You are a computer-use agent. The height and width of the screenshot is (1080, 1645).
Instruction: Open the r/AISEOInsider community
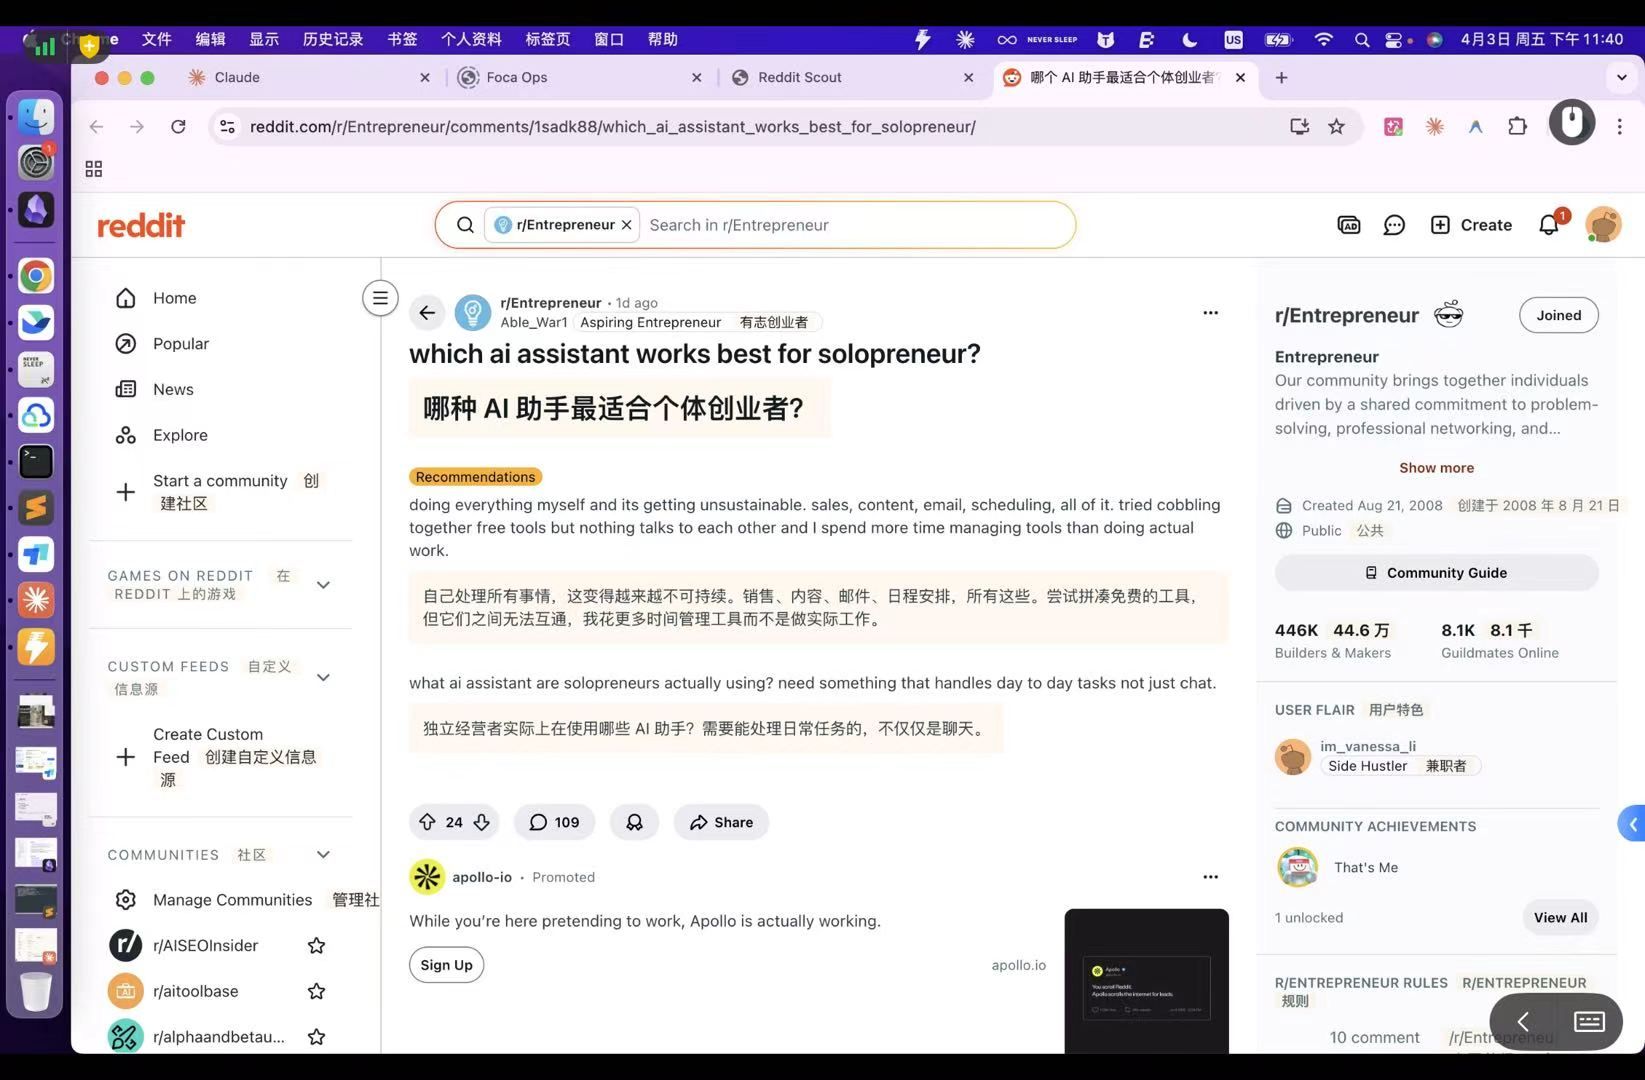205,946
